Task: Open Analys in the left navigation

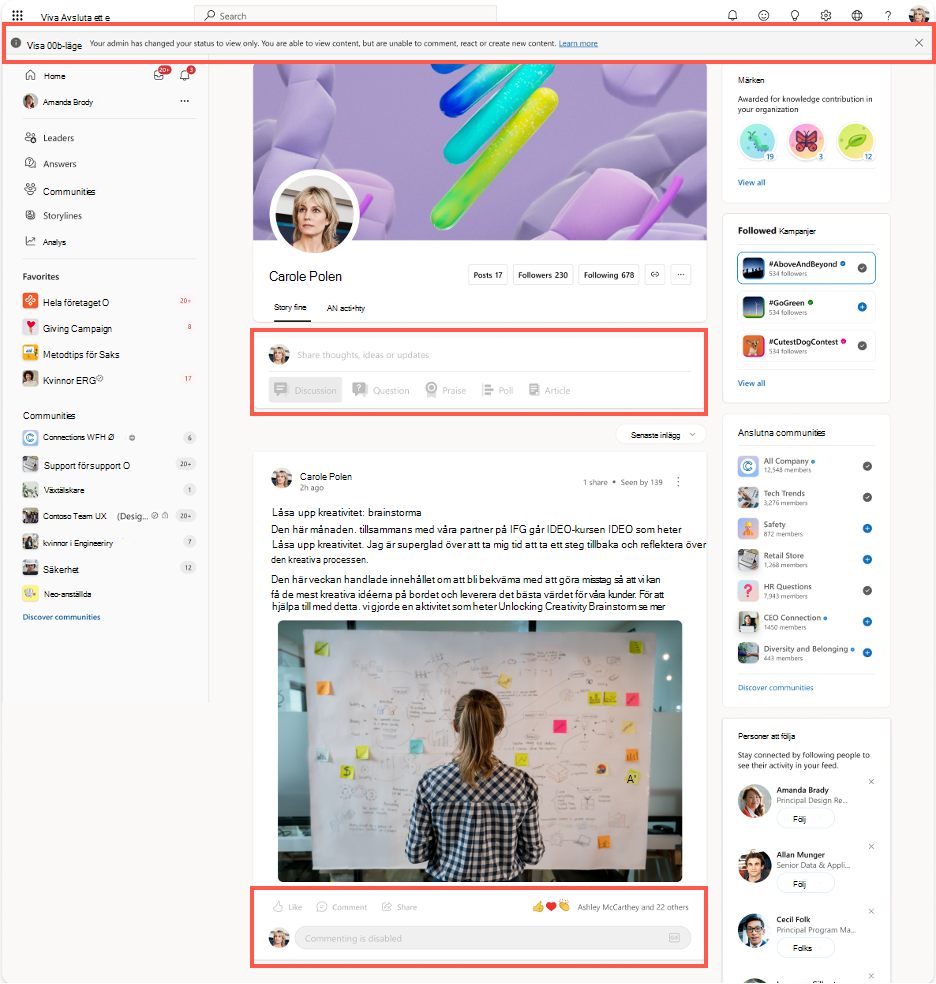Action: (54, 242)
